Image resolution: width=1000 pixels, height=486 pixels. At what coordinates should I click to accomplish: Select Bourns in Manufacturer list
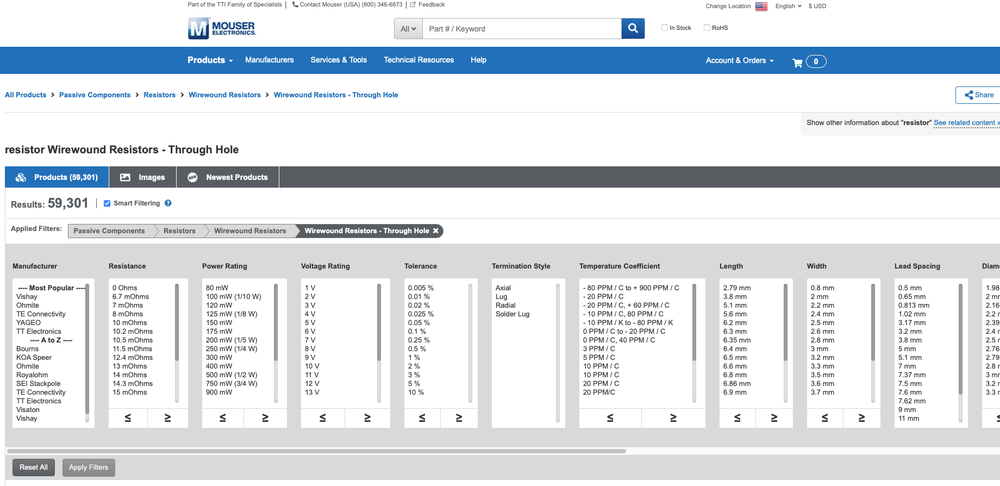coord(27,349)
